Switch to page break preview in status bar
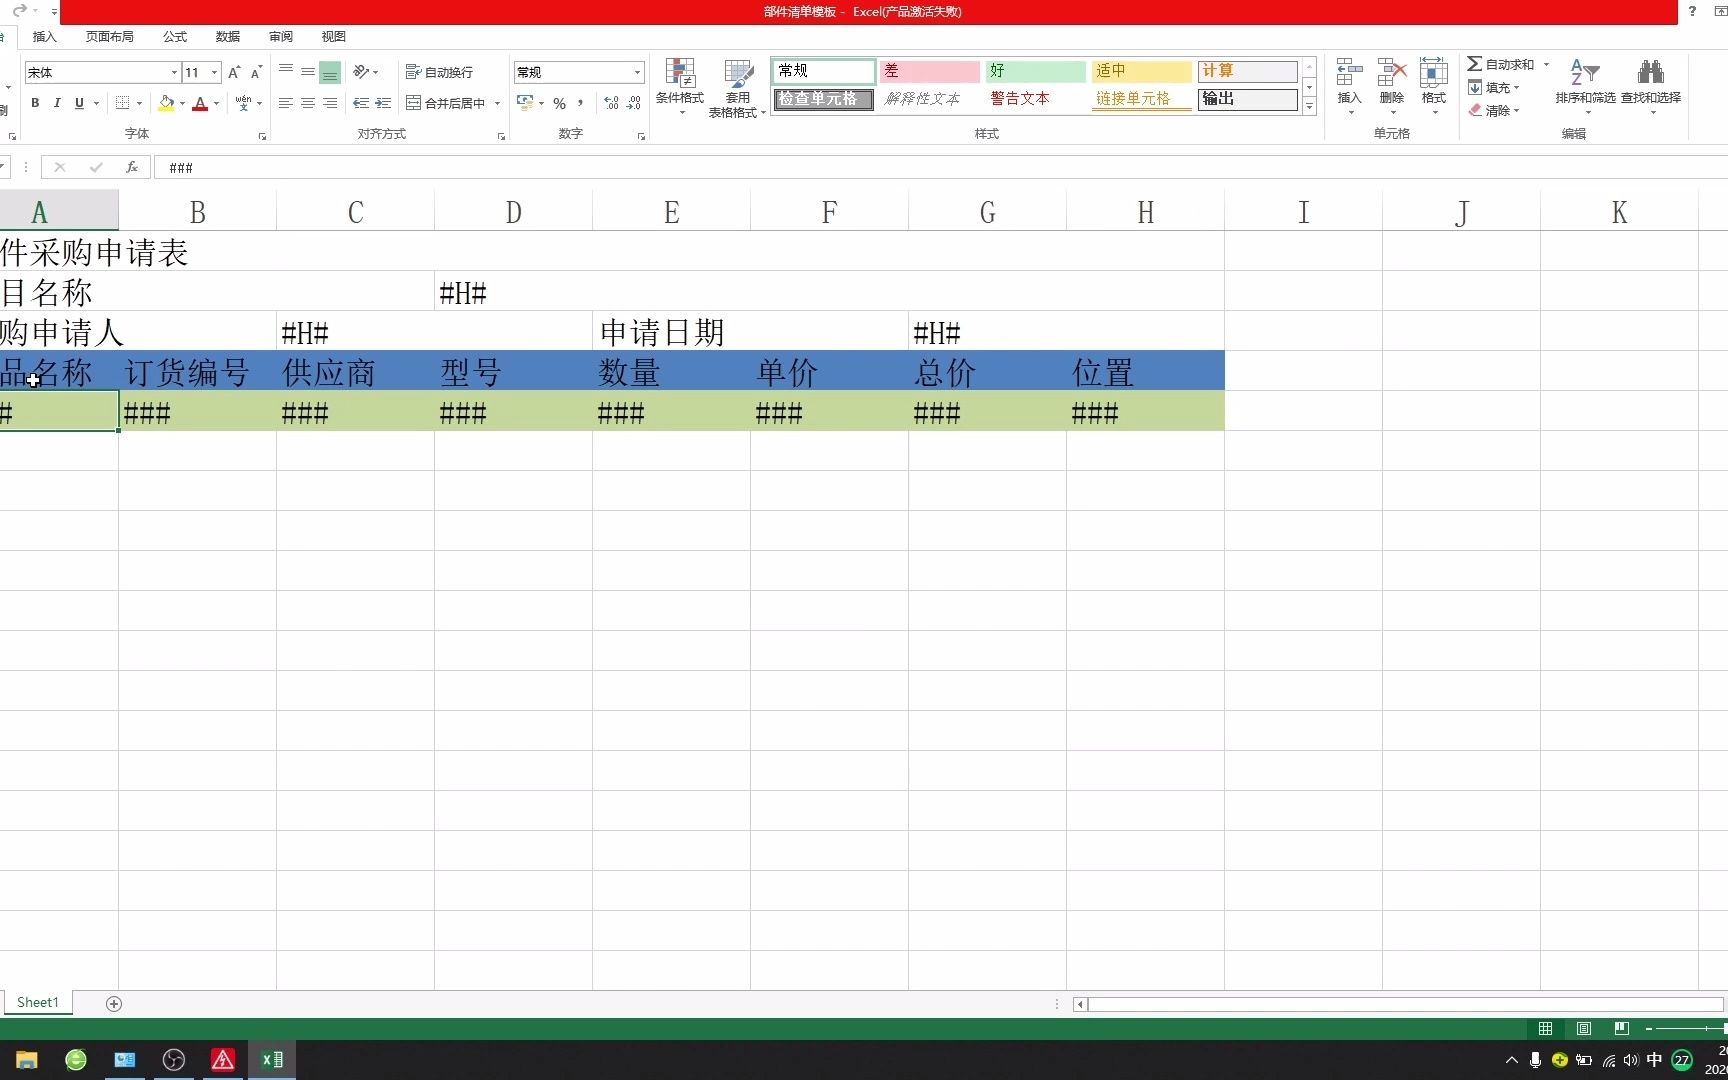Image resolution: width=1728 pixels, height=1080 pixels. tap(1622, 1028)
